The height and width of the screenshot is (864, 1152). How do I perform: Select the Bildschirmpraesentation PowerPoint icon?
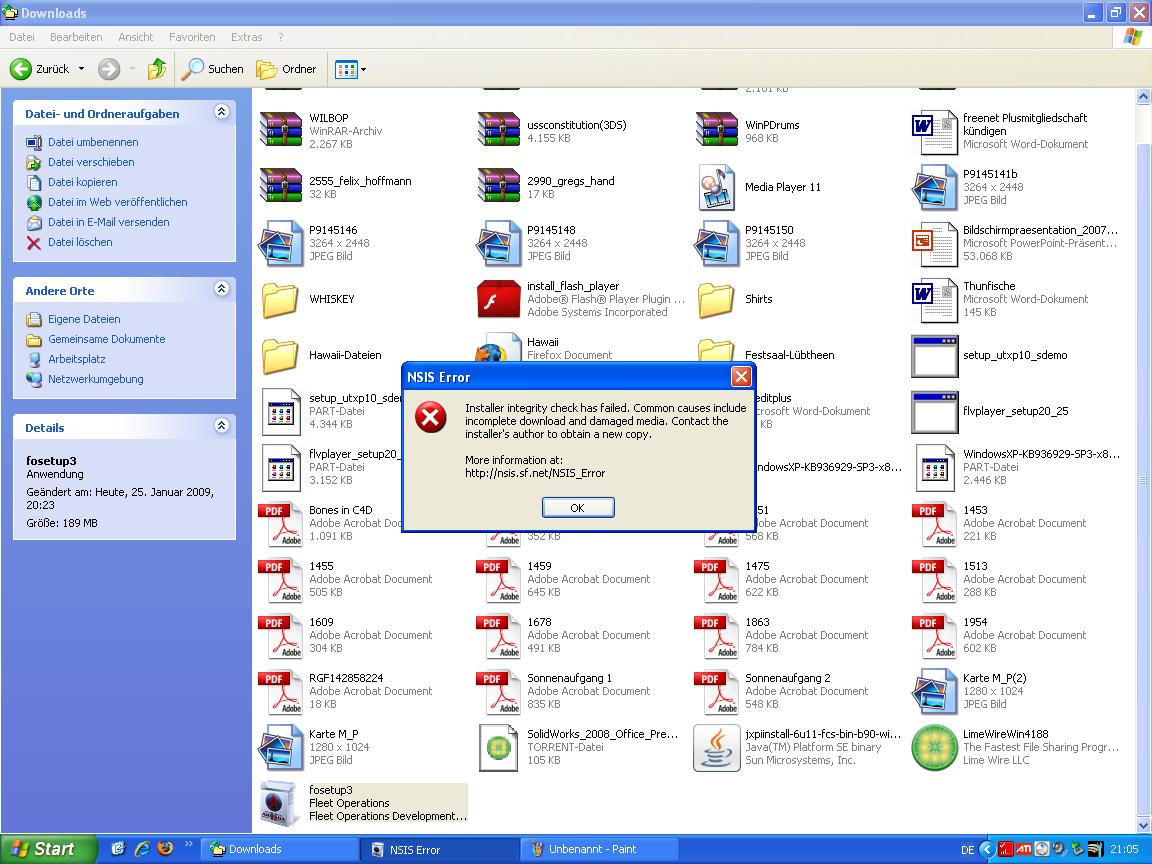(934, 243)
